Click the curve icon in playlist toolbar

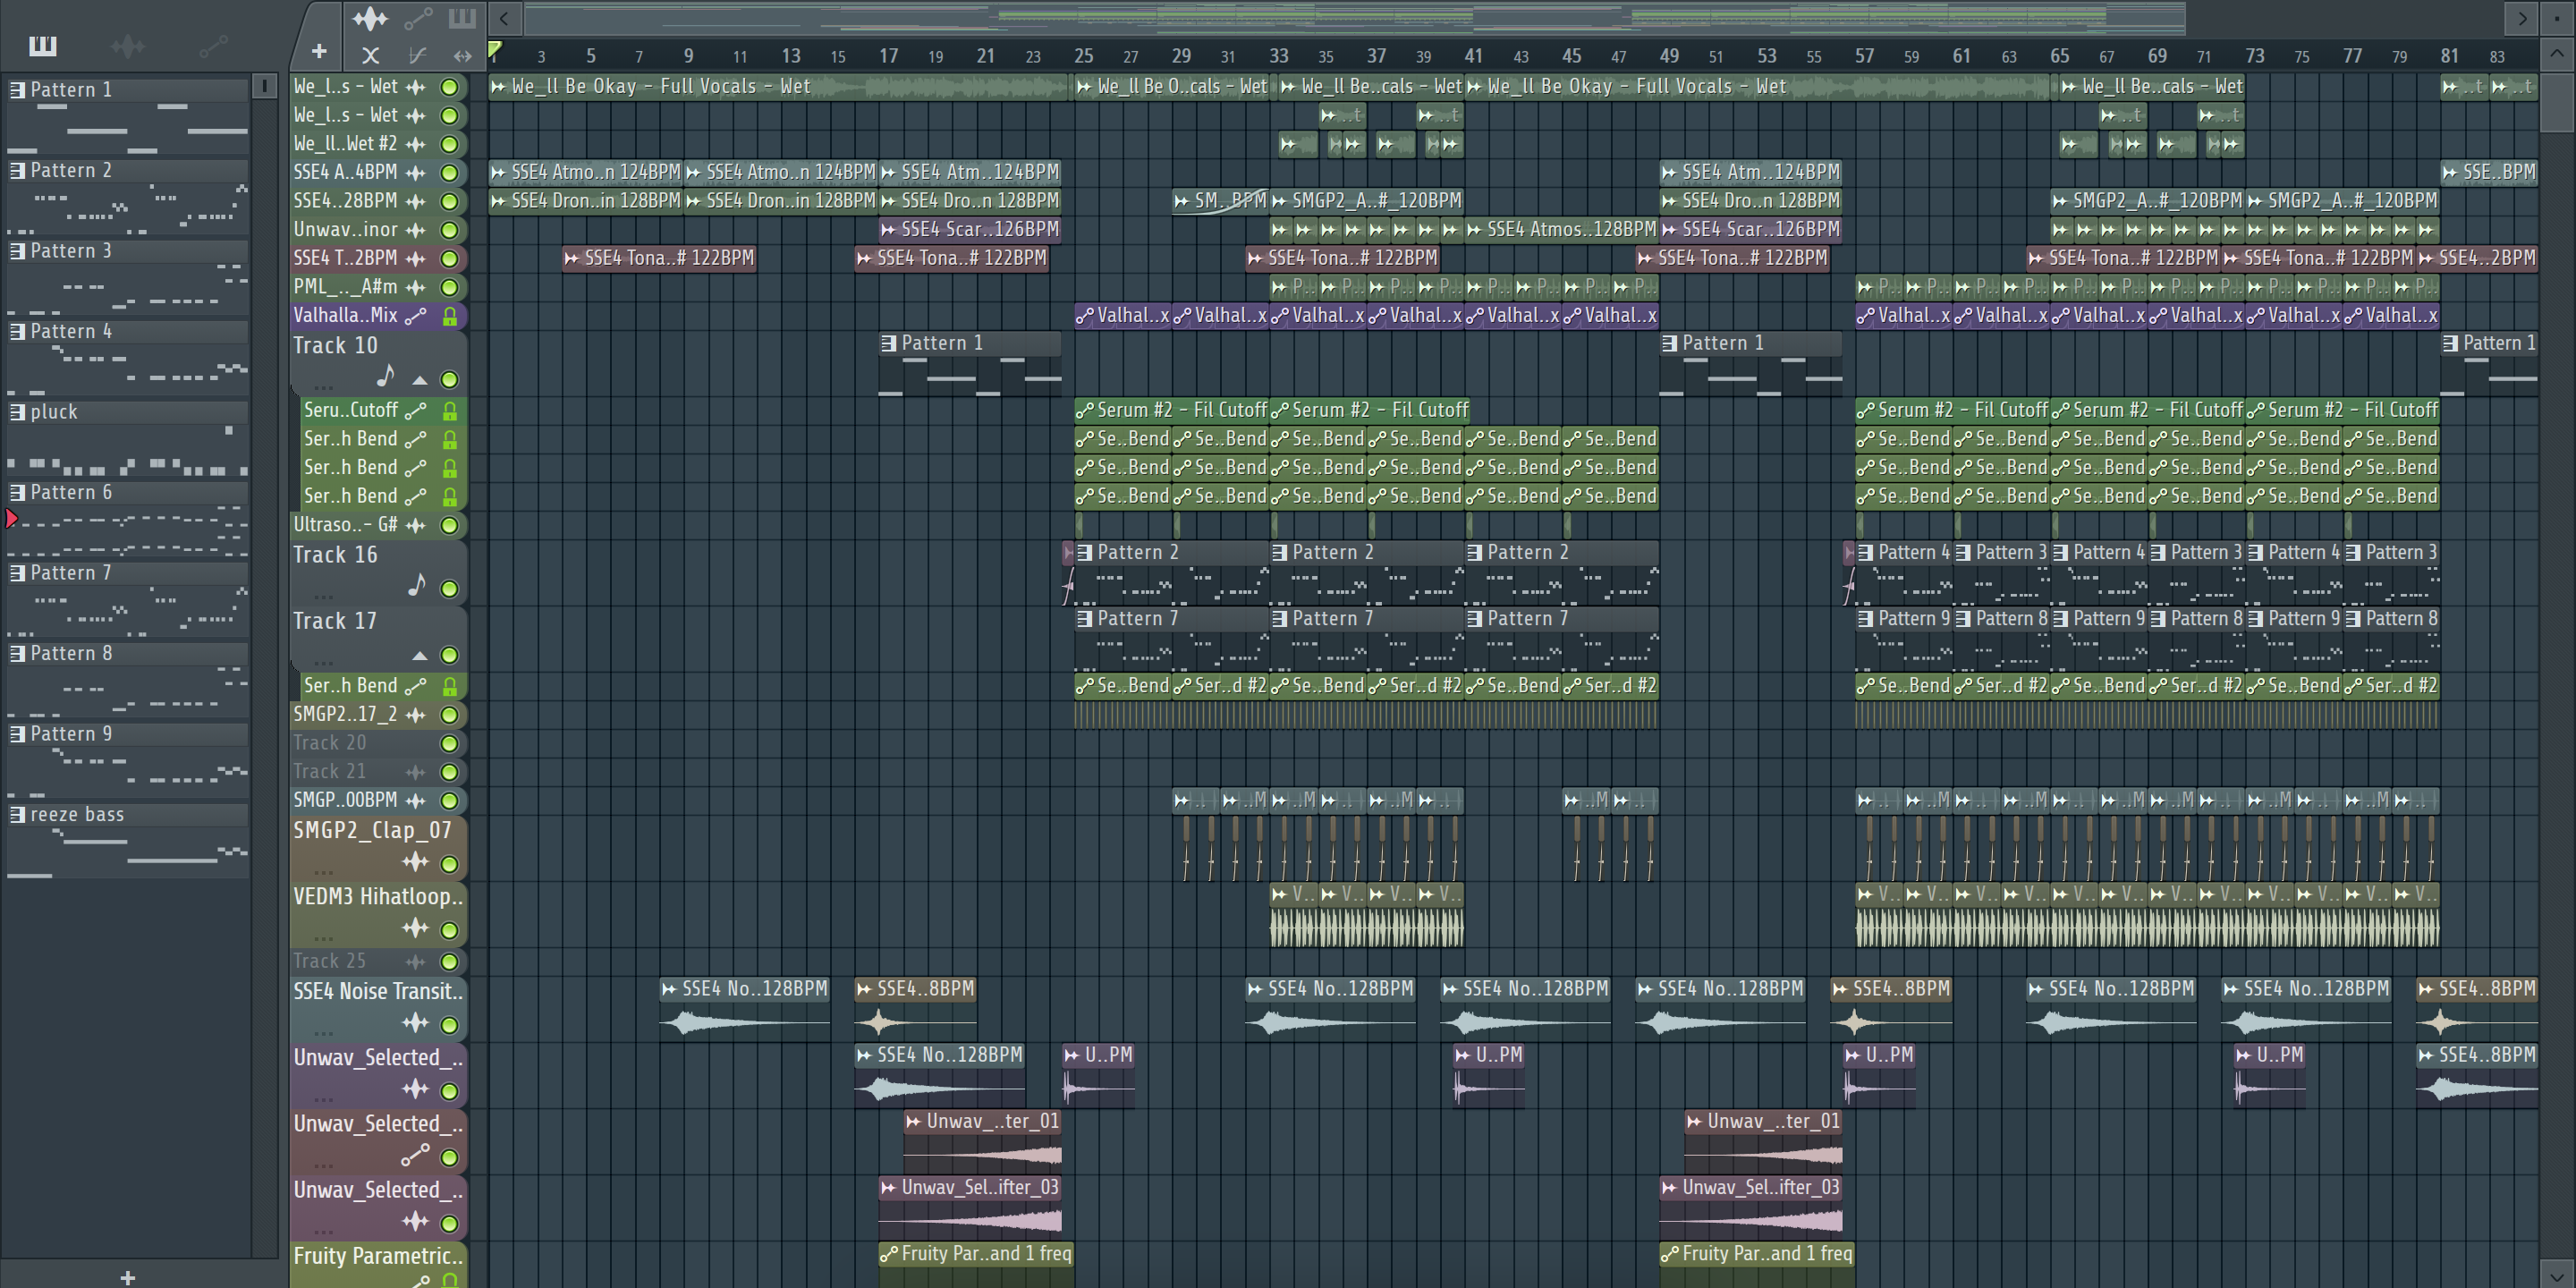tap(417, 56)
